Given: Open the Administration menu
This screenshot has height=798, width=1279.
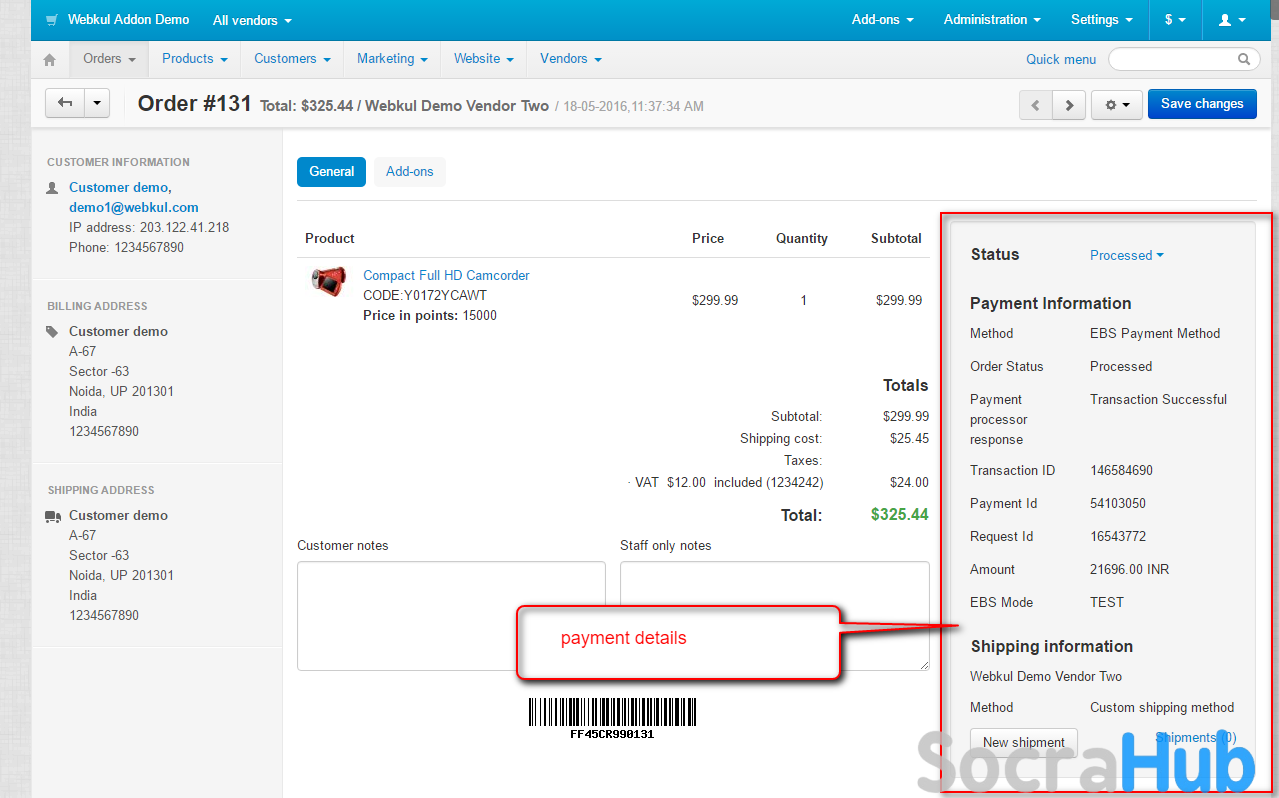Looking at the screenshot, I should coord(992,20).
